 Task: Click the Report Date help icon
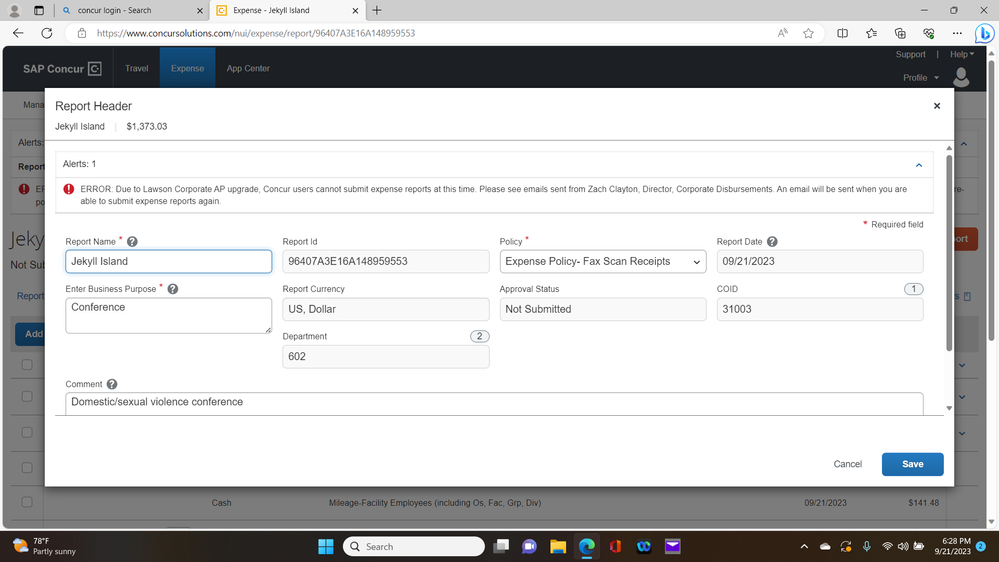(x=772, y=241)
